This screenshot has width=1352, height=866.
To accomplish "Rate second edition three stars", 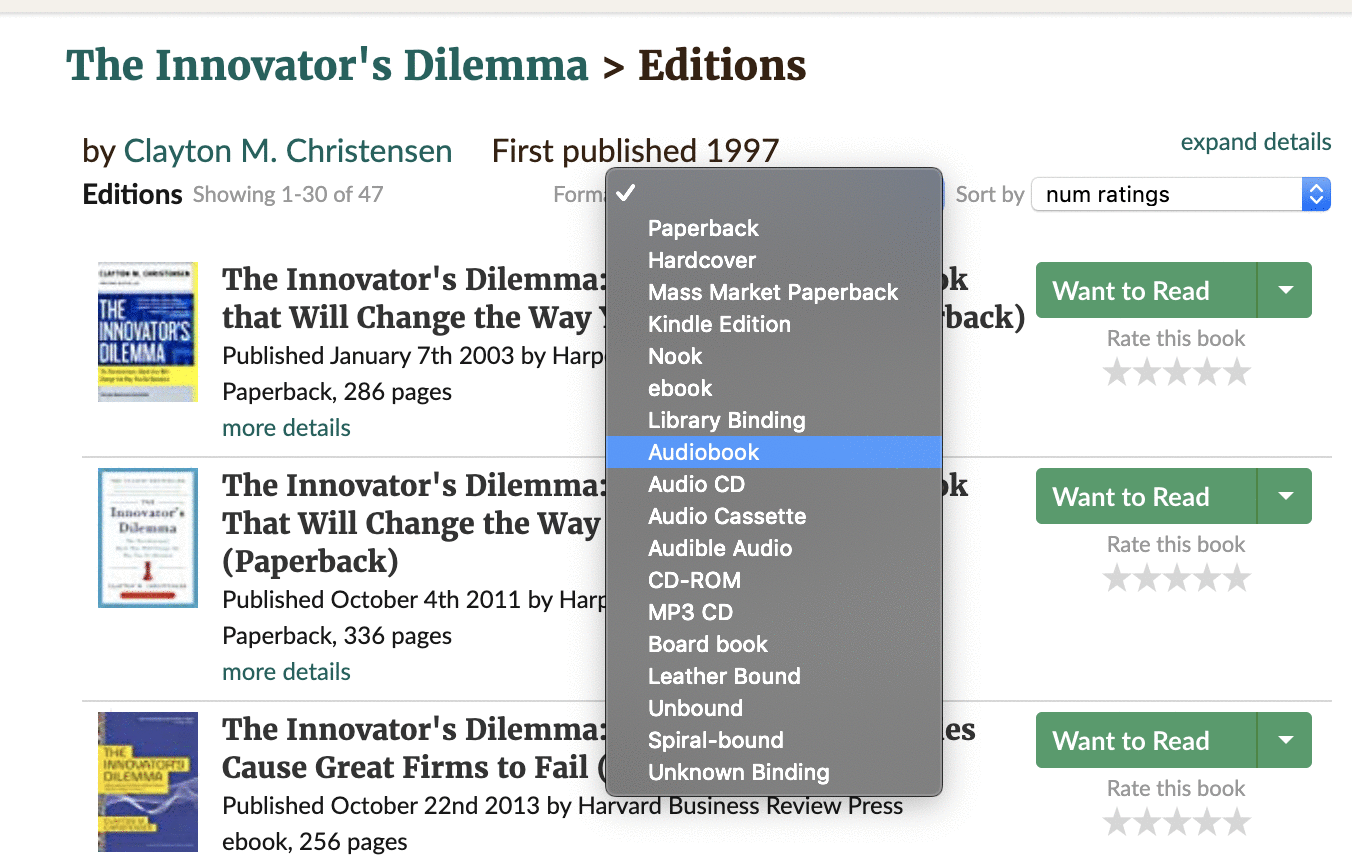I will pyautogui.click(x=1177, y=578).
